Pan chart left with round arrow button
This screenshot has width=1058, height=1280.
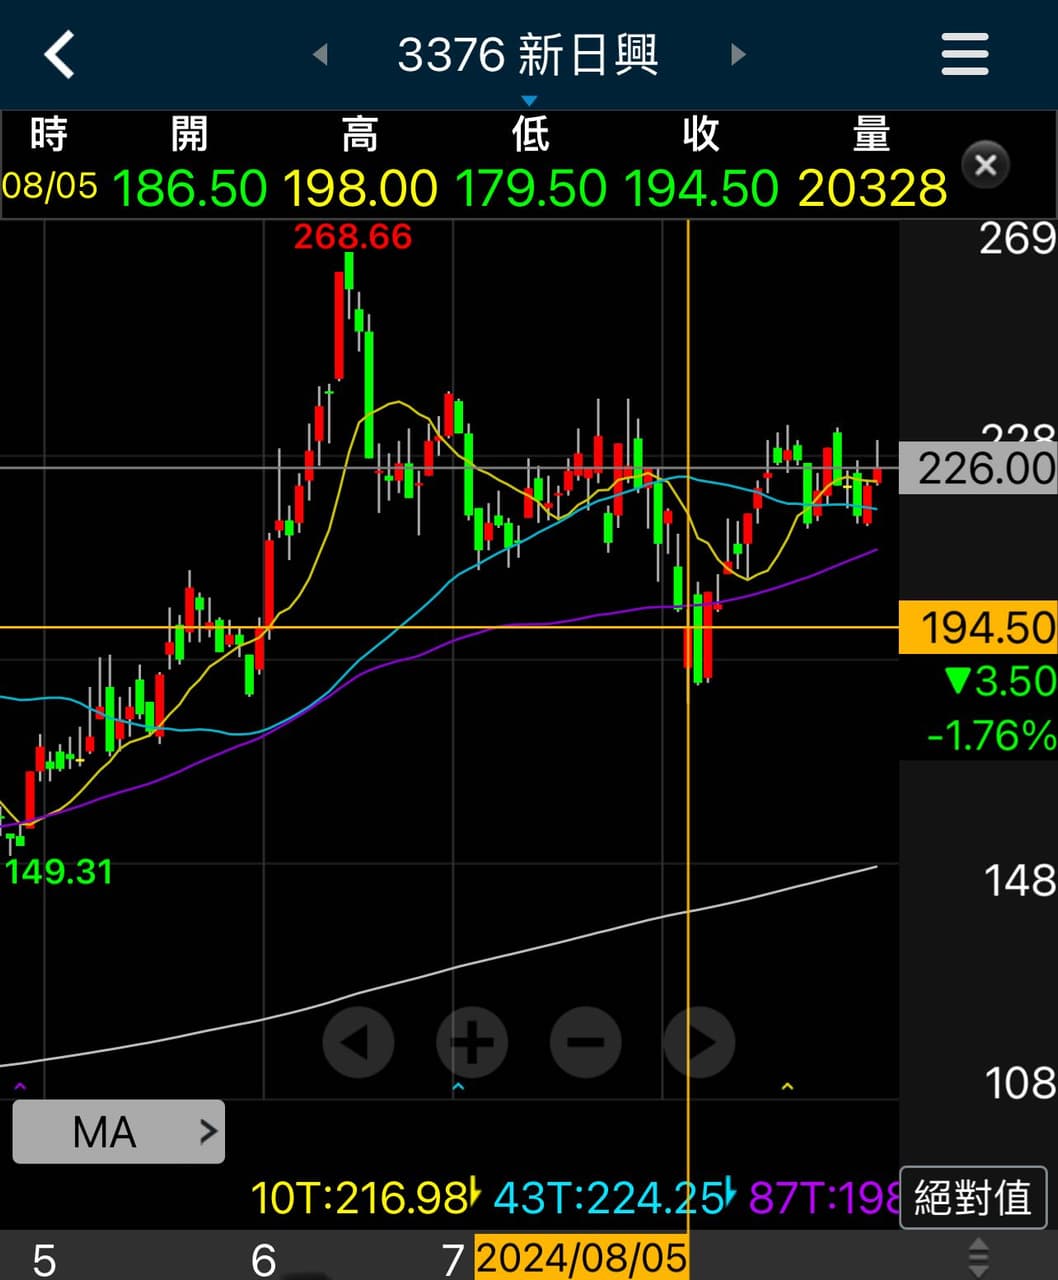pyautogui.click(x=358, y=1042)
